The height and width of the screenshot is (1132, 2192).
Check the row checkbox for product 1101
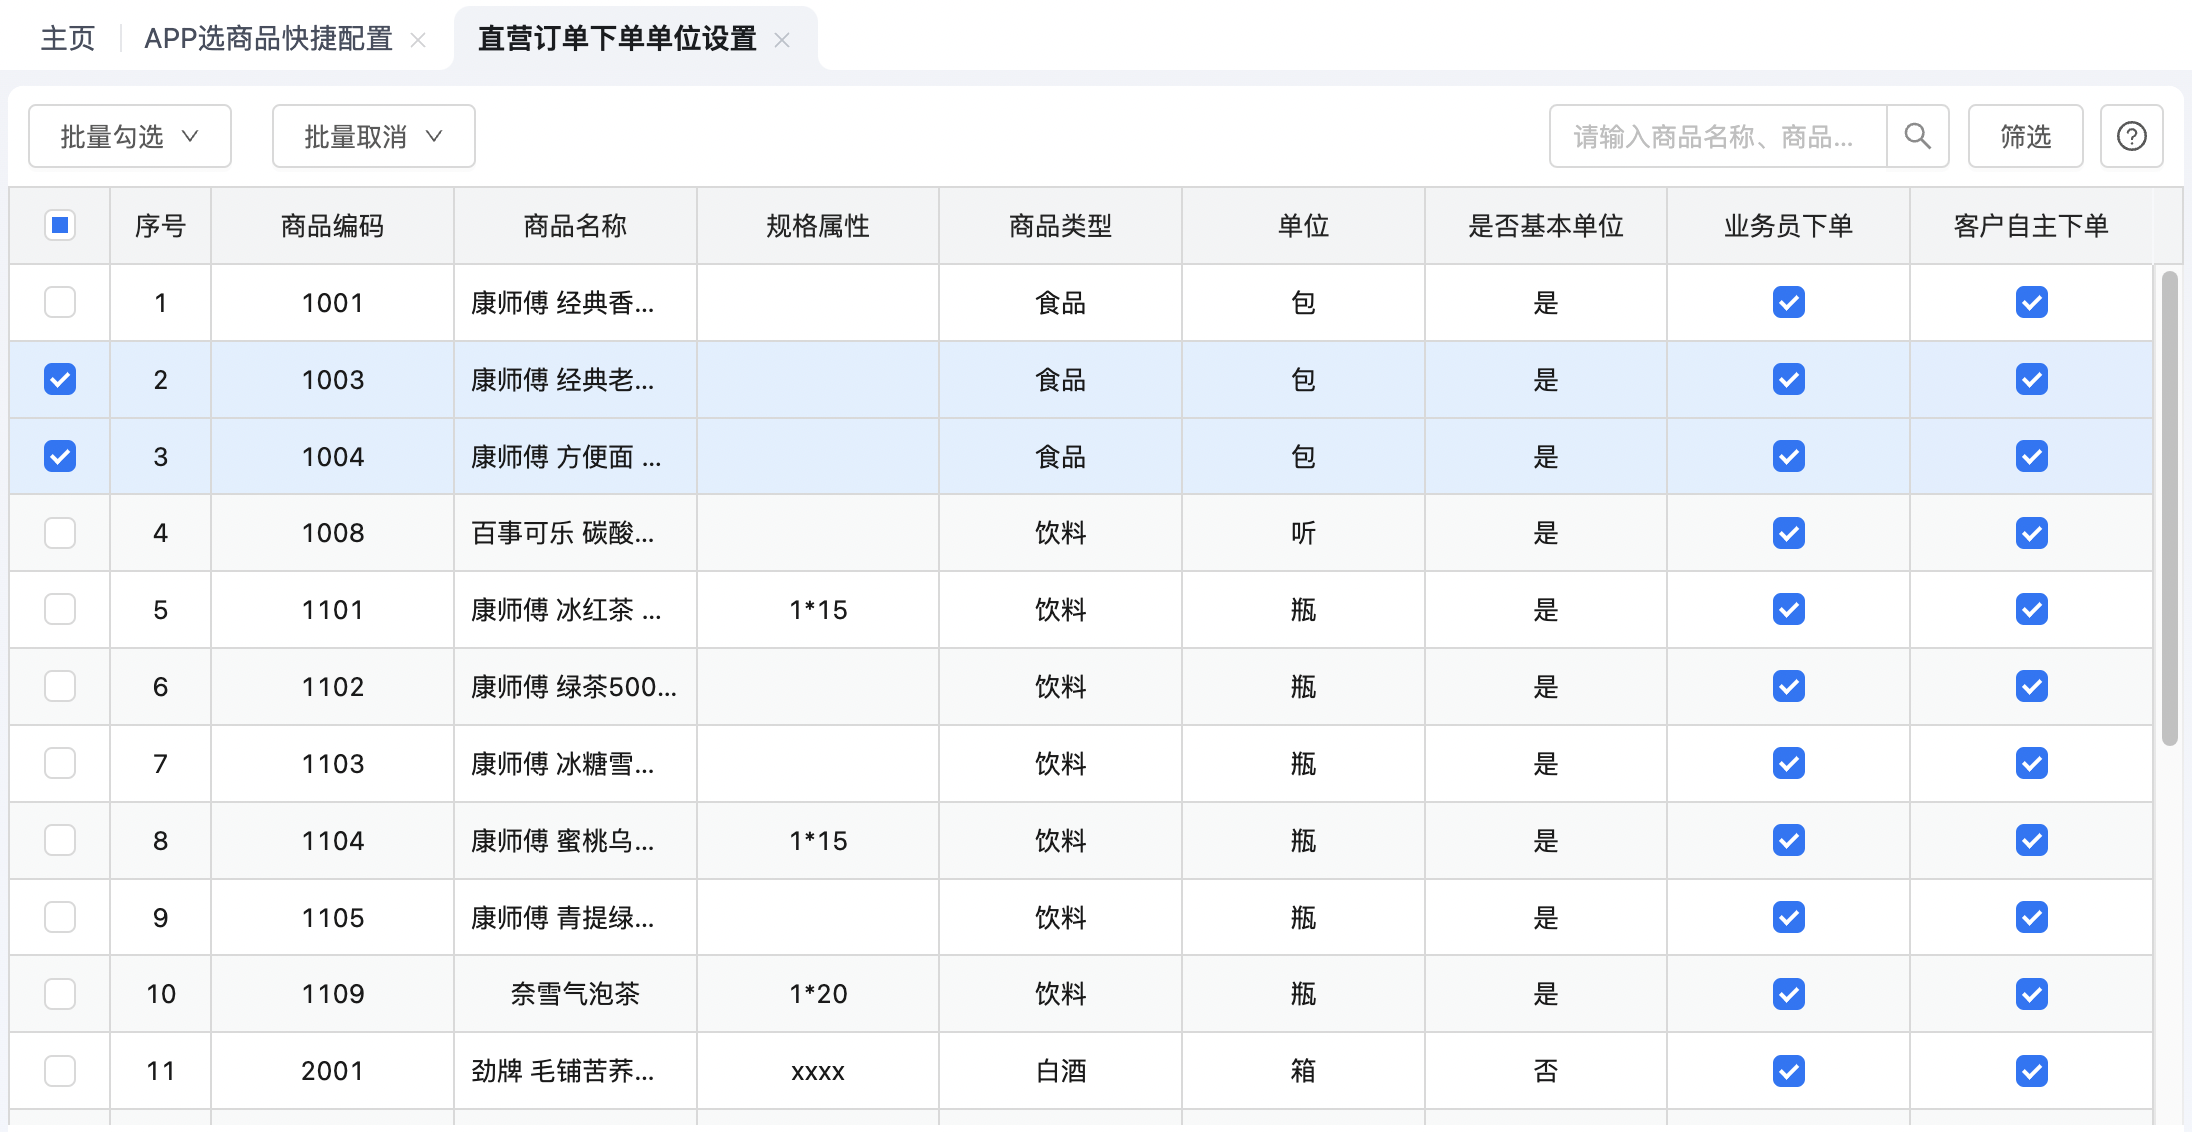60,609
